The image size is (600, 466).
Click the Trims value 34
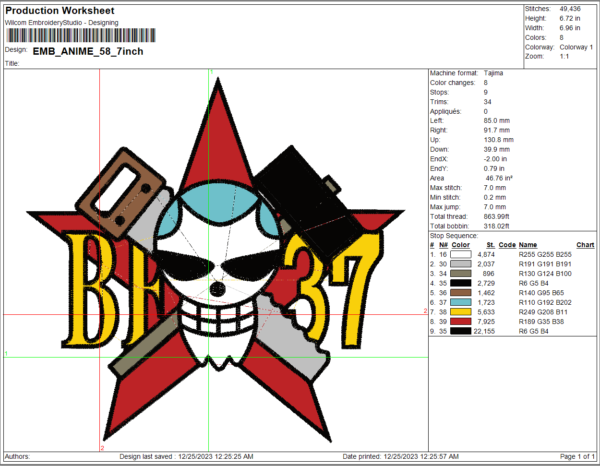click(488, 101)
